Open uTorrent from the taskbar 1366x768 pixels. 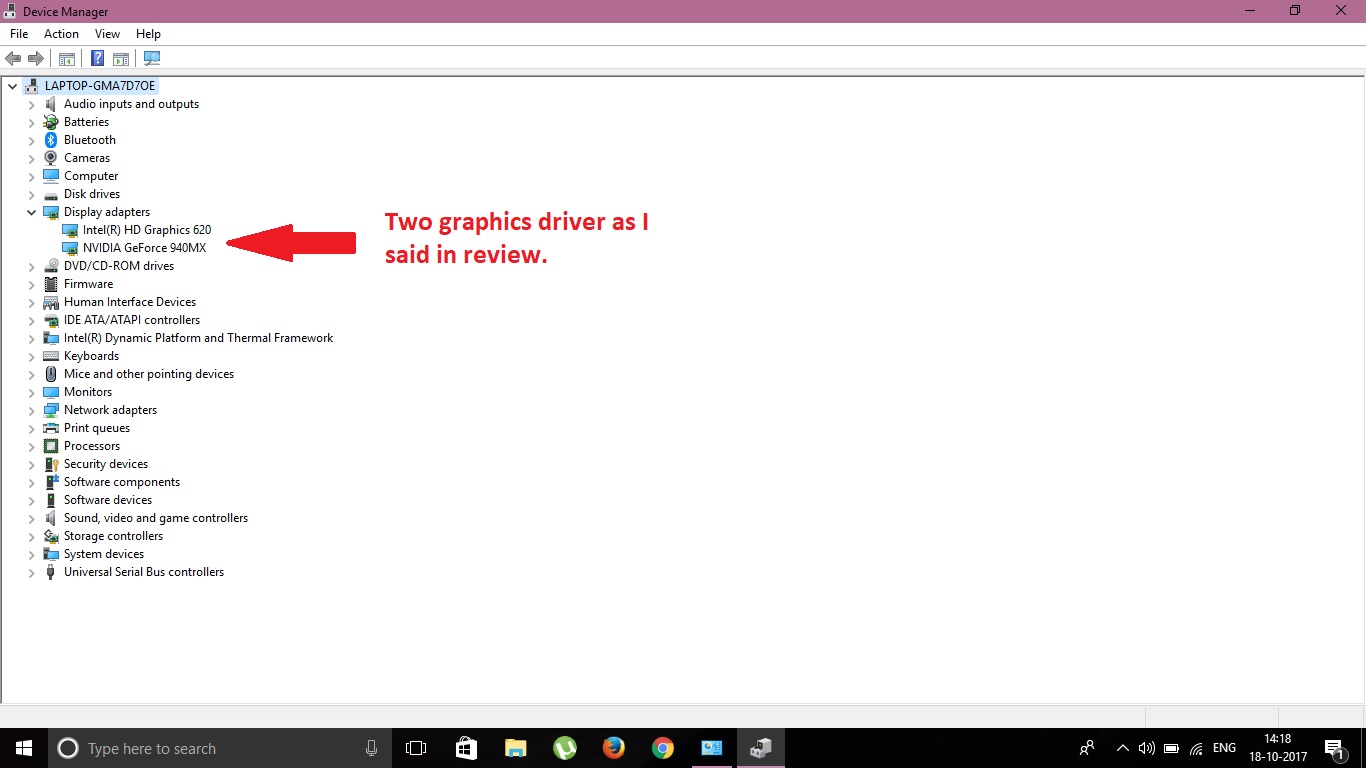coord(564,748)
